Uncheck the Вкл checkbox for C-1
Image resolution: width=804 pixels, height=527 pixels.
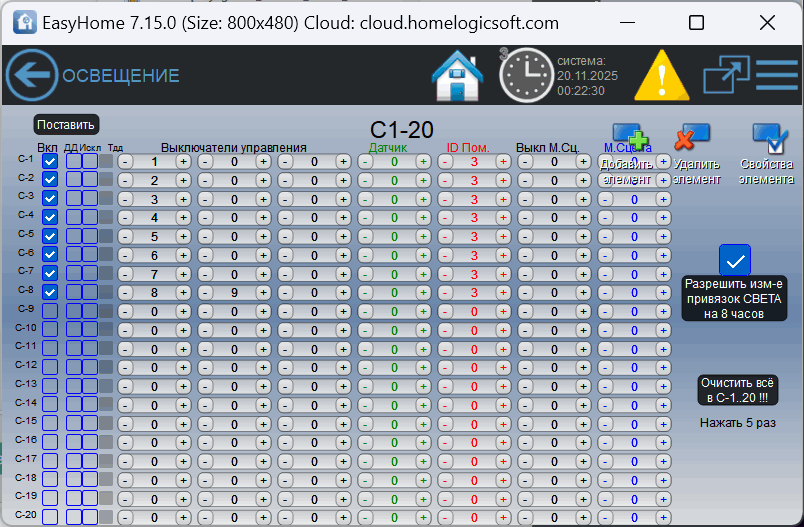pyautogui.click(x=50, y=160)
